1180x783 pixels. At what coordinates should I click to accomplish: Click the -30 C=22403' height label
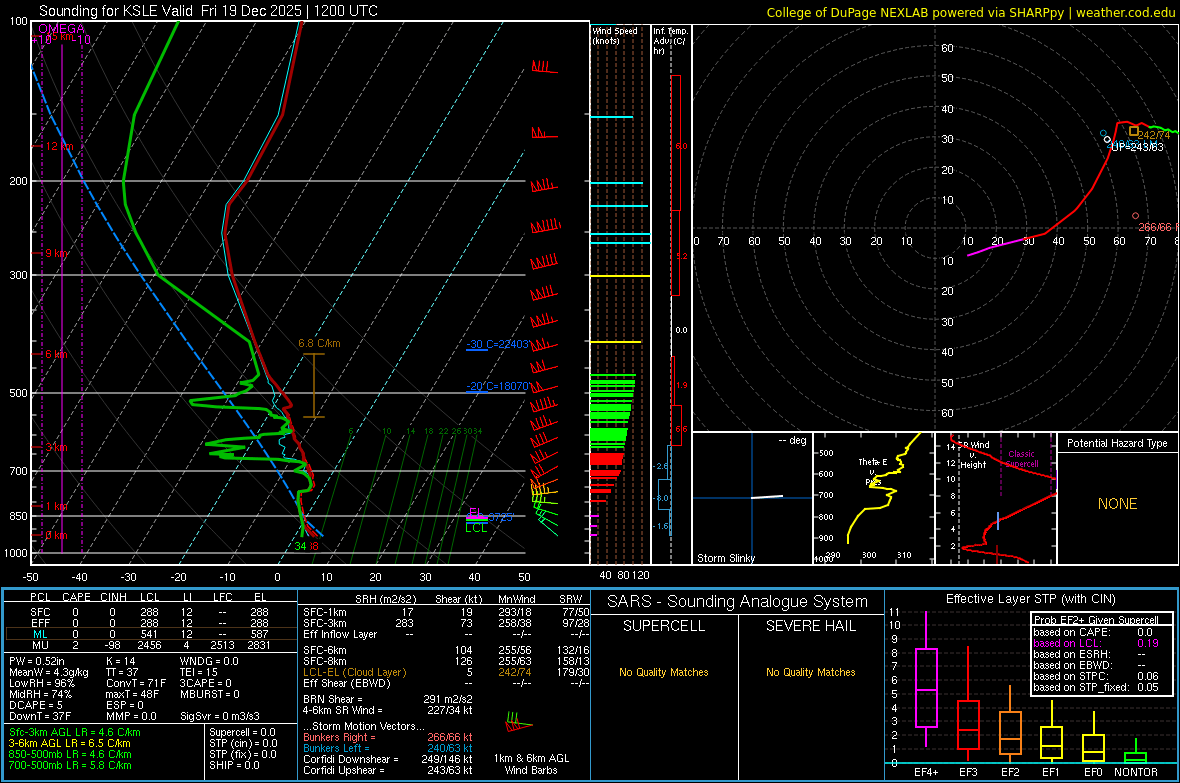coord(497,344)
